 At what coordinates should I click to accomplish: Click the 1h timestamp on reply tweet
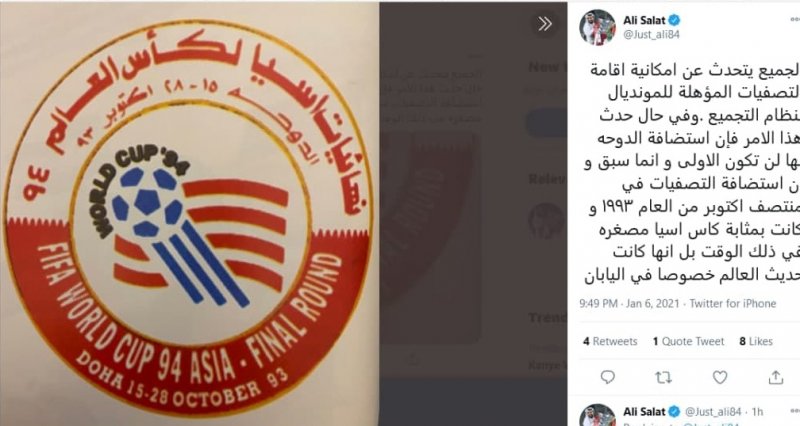(x=758, y=412)
